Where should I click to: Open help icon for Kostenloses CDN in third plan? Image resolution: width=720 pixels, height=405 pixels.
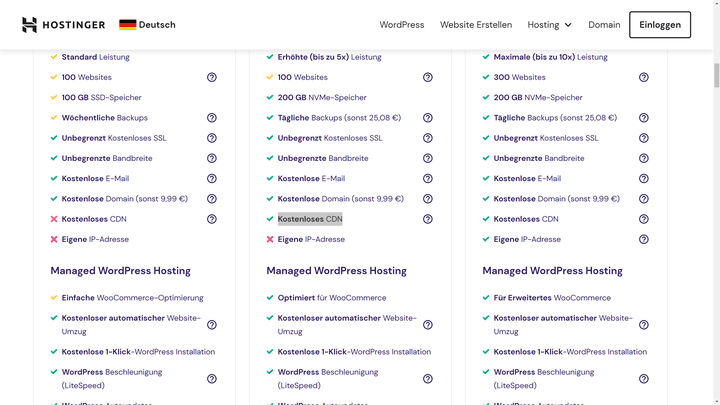pos(644,219)
